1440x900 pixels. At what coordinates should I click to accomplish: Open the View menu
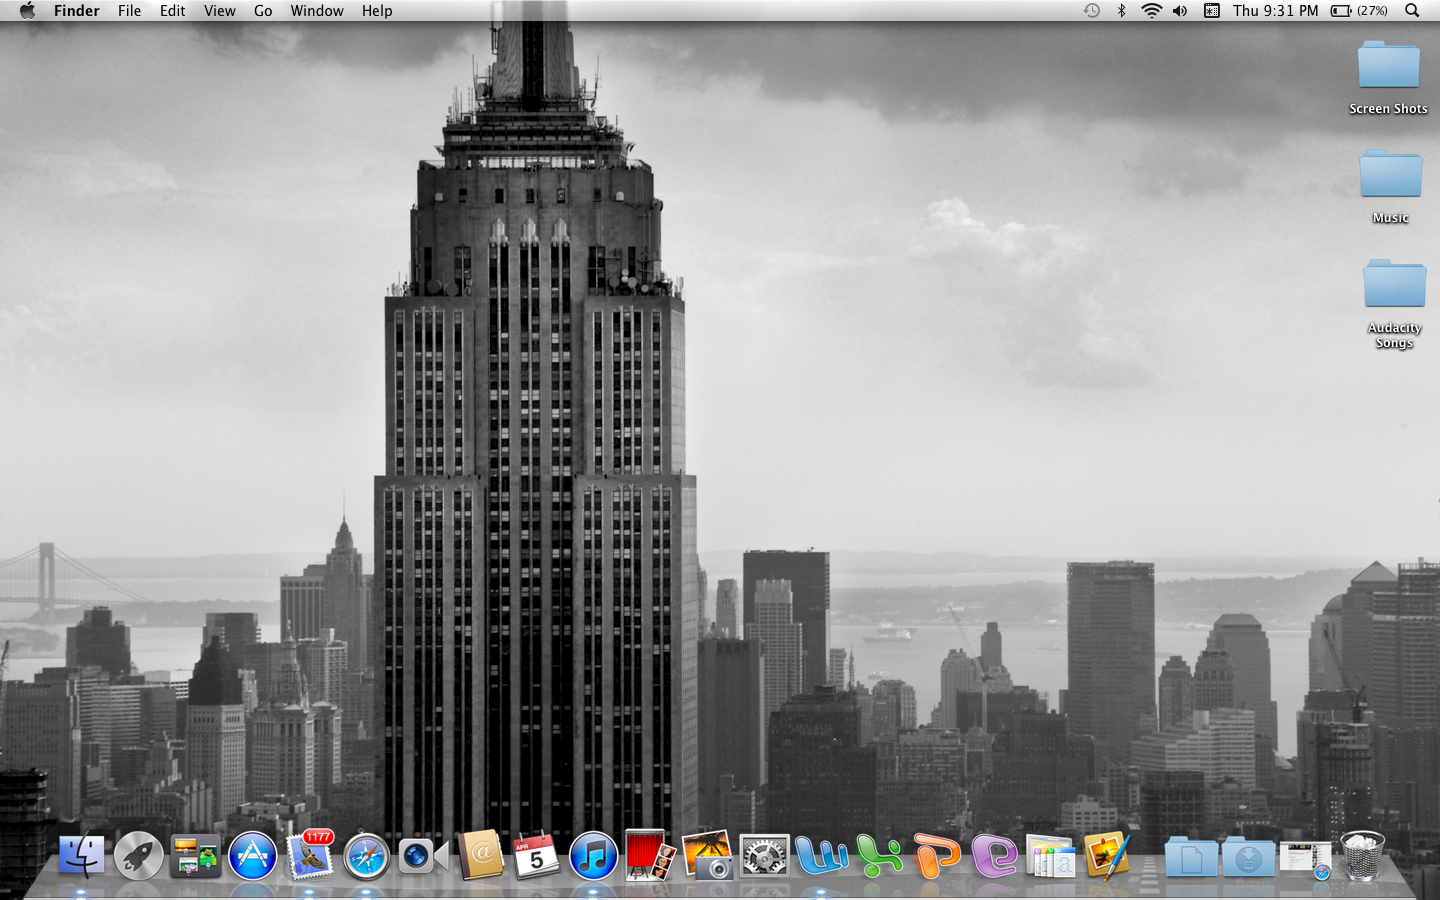pos(219,11)
